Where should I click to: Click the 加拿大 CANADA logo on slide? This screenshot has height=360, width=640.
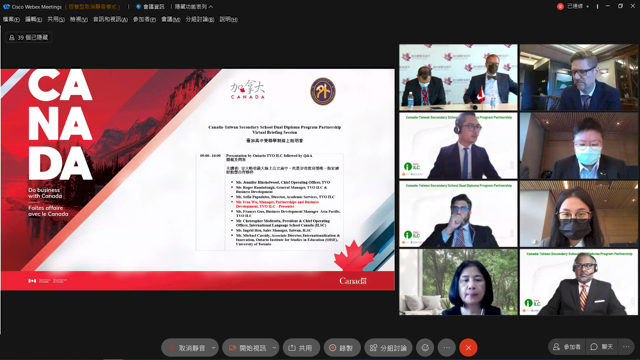click(248, 90)
